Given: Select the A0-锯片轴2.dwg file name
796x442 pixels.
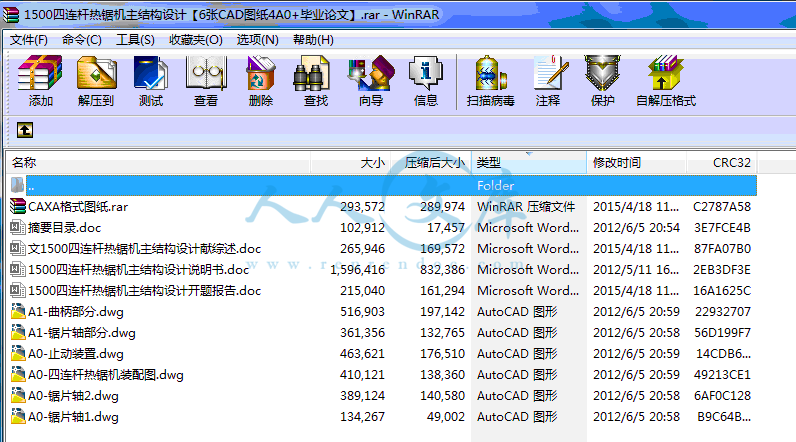Looking at the screenshot, I should [73, 396].
